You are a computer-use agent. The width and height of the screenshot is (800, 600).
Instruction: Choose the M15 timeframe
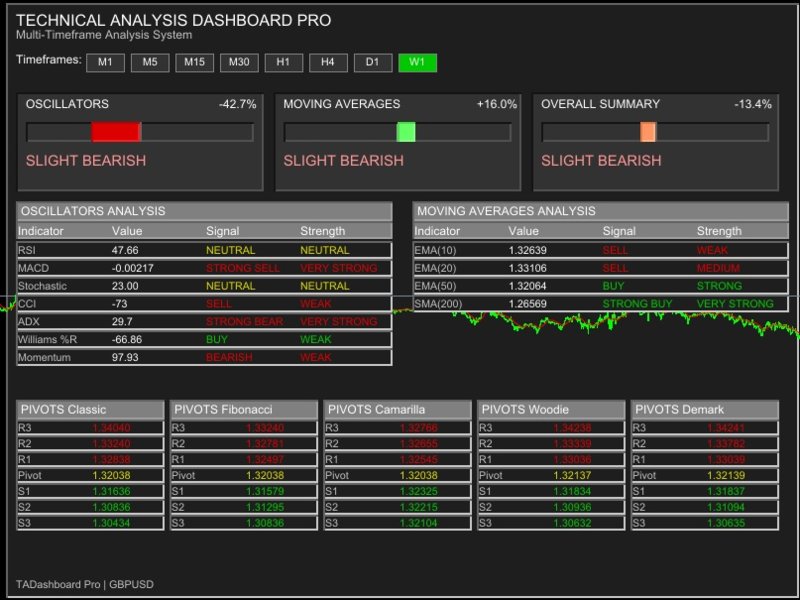pos(194,63)
